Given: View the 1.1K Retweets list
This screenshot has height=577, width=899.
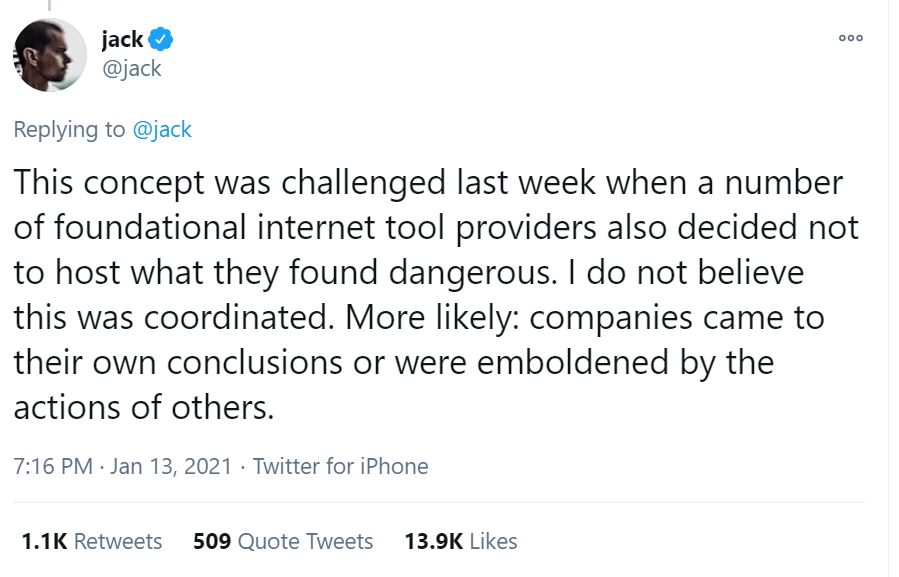Looking at the screenshot, I should click(x=91, y=541).
